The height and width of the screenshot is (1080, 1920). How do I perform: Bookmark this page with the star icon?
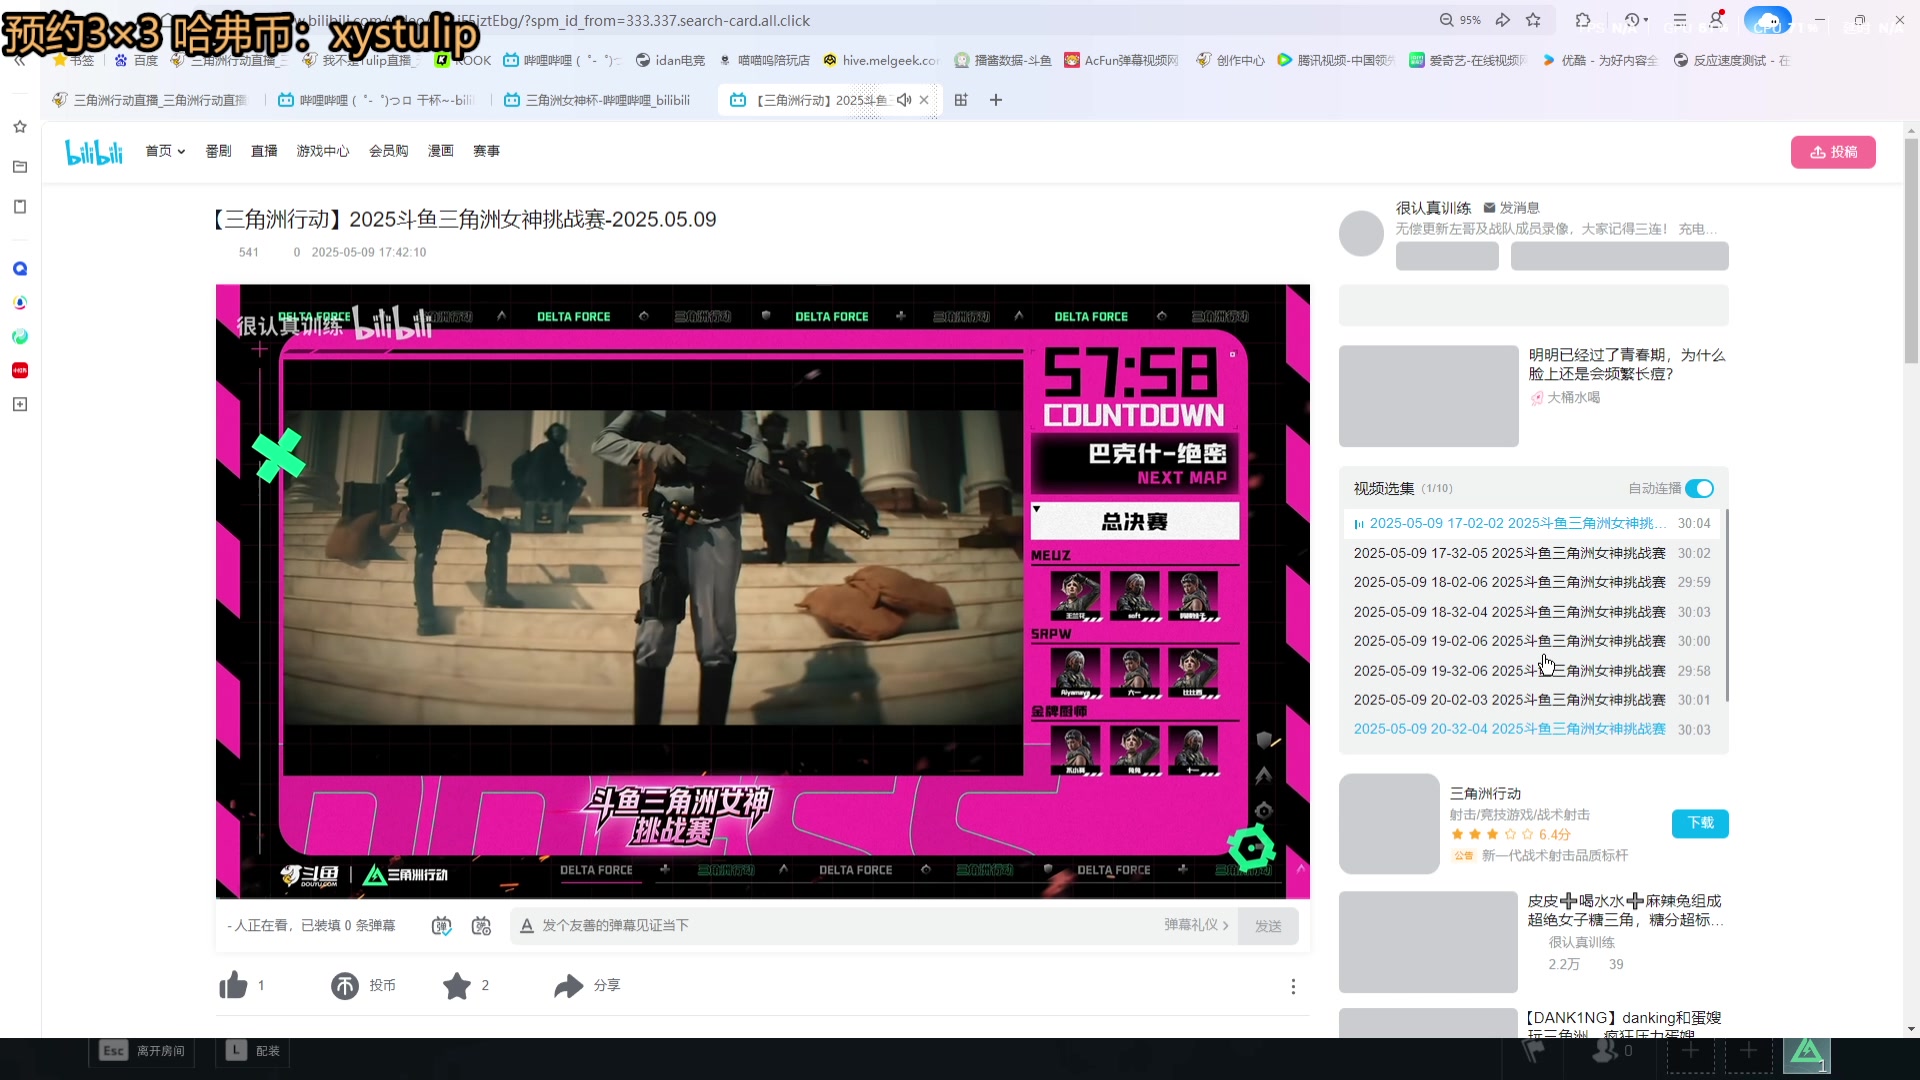(x=1534, y=20)
